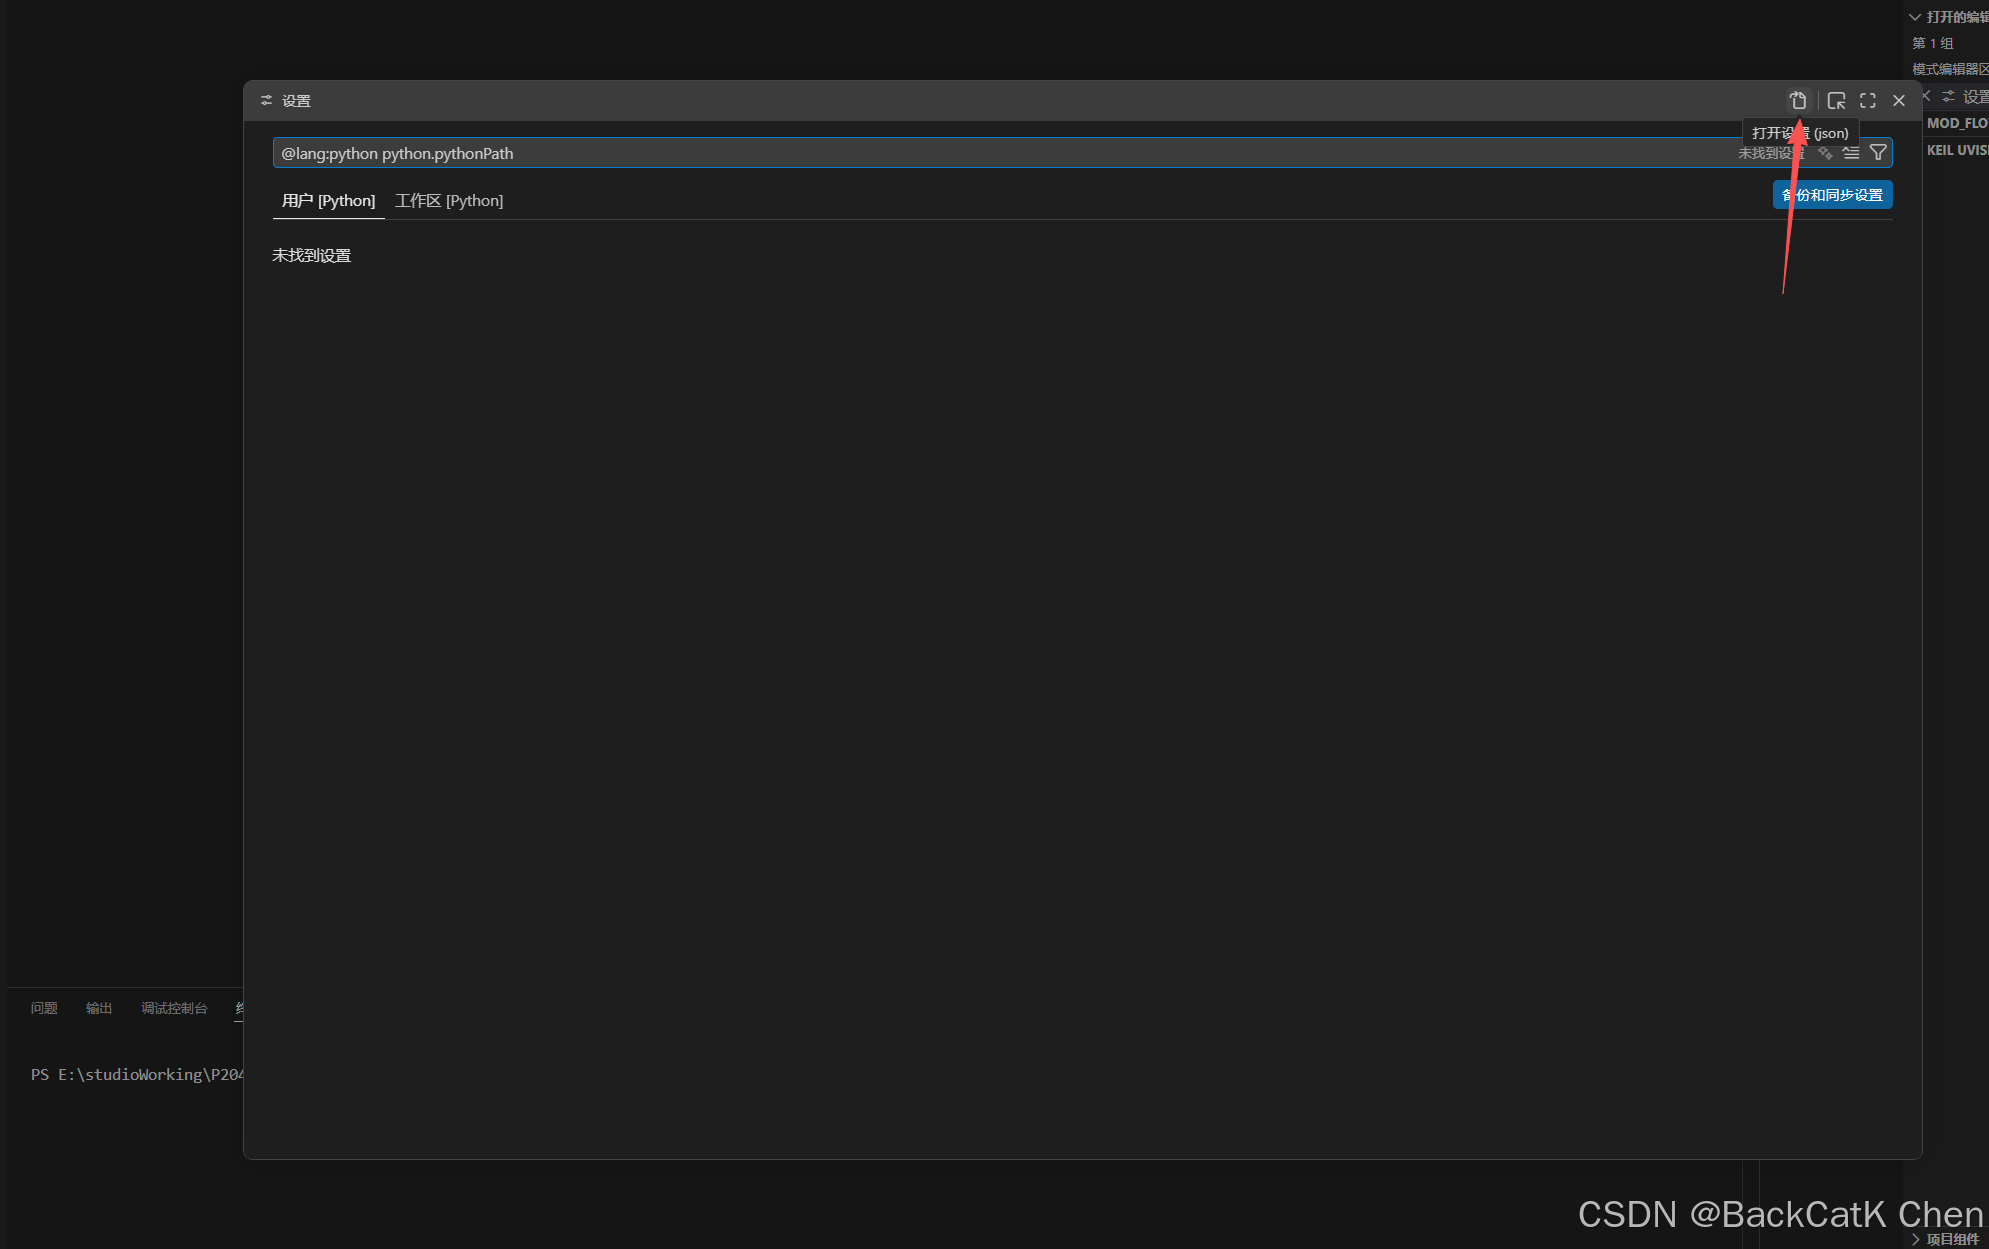Select the 用户 [Python] tab
Image resolution: width=1989 pixels, height=1249 pixels.
(328, 201)
